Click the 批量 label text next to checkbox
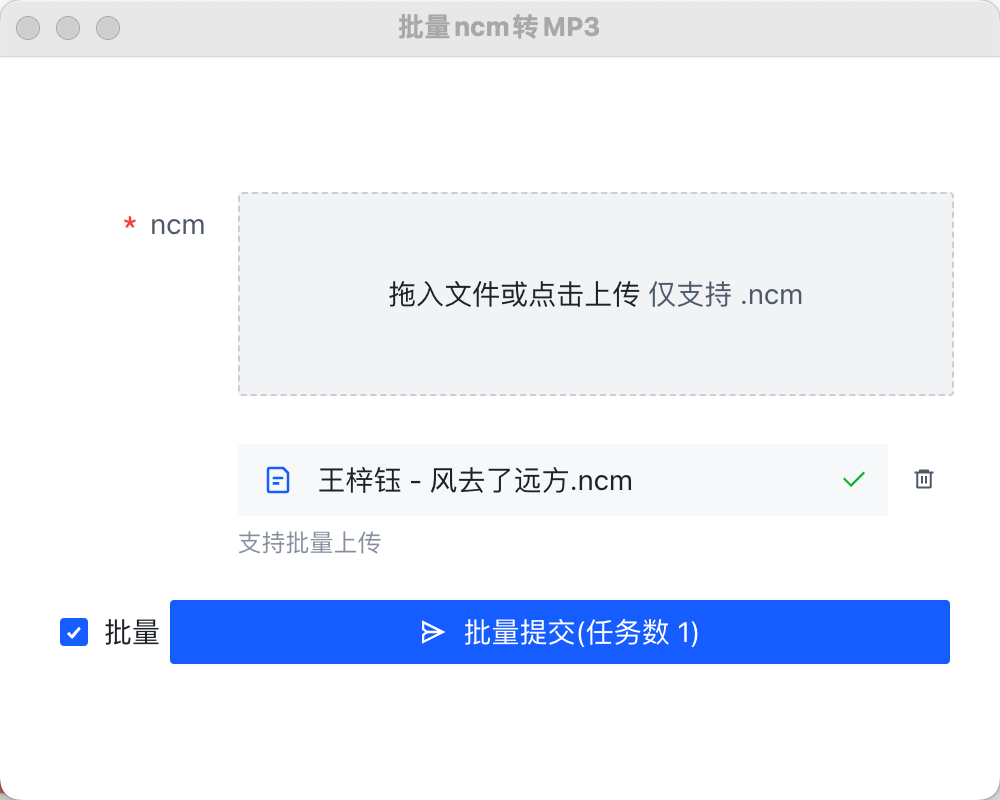Image resolution: width=1000 pixels, height=800 pixels. point(132,632)
